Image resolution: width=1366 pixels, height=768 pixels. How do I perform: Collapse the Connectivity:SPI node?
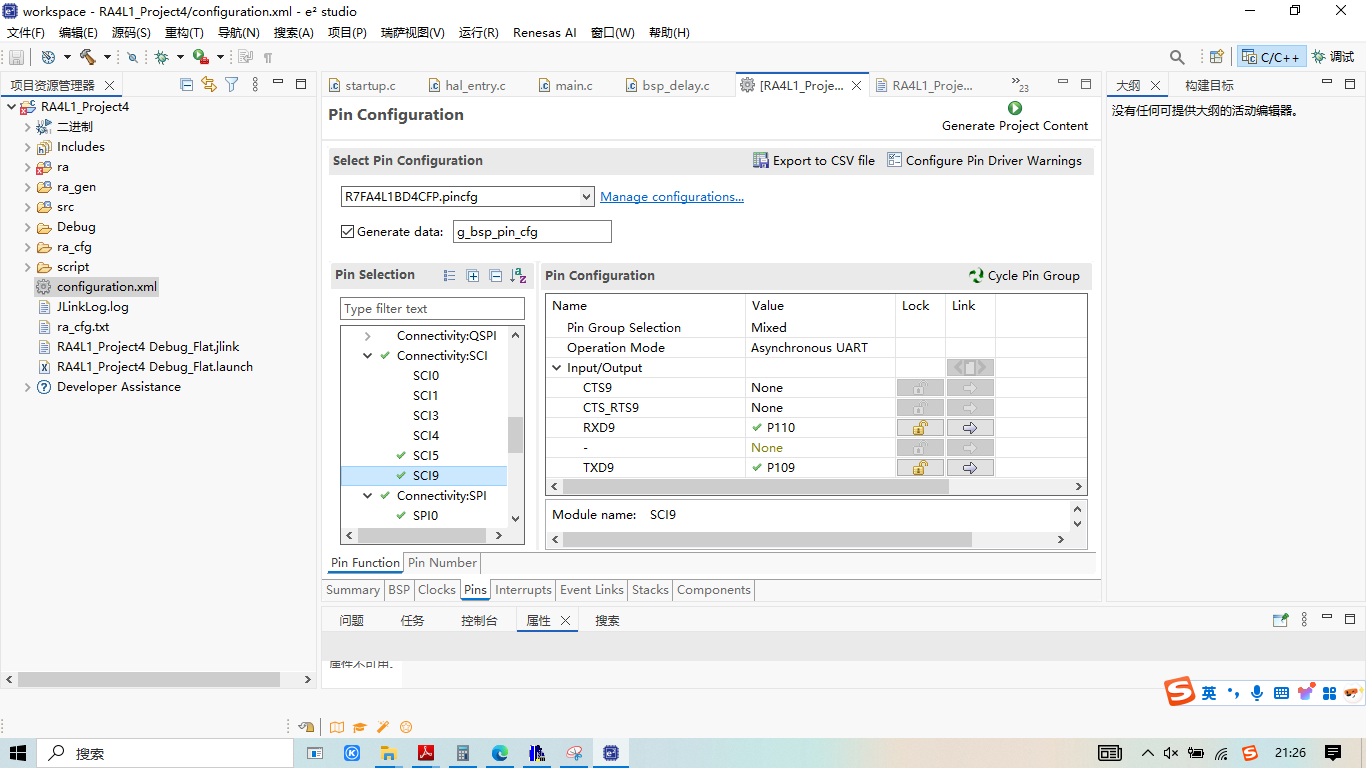(x=367, y=496)
